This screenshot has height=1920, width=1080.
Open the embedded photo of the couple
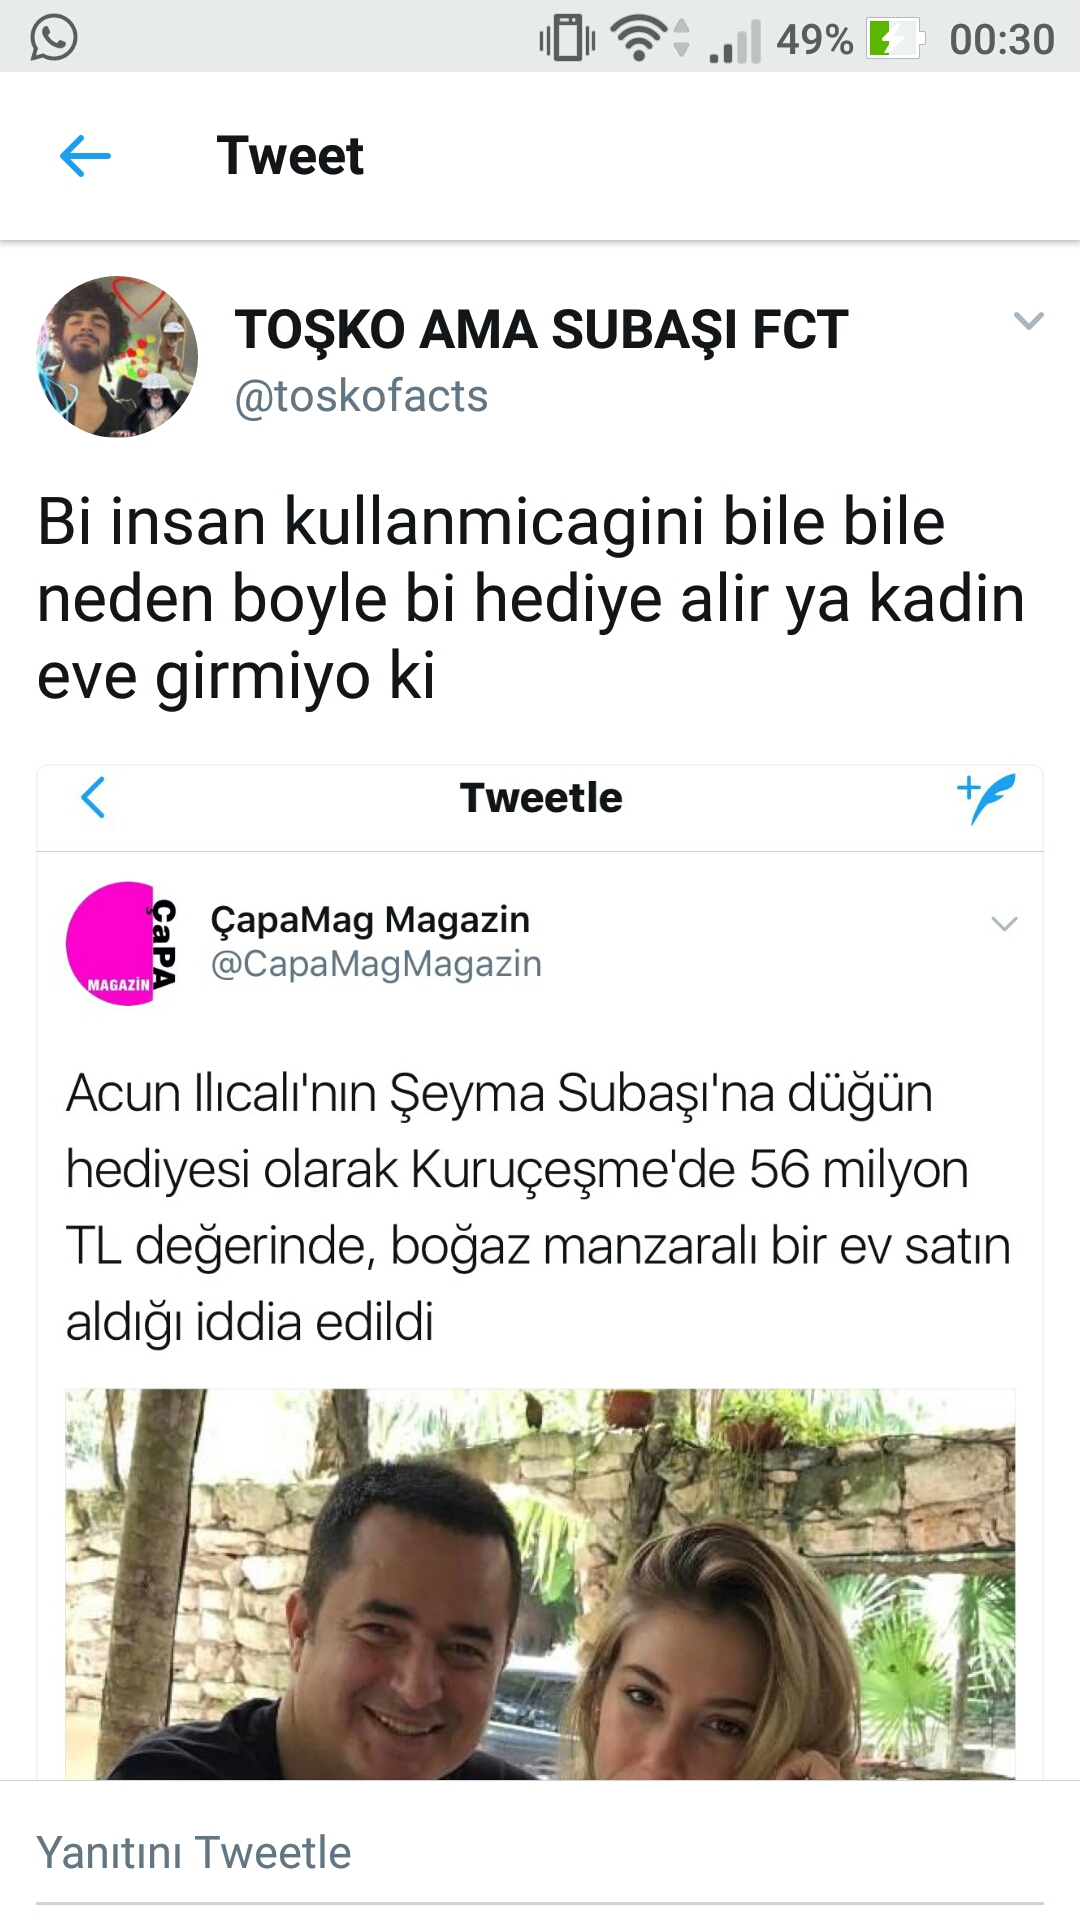[540, 1584]
